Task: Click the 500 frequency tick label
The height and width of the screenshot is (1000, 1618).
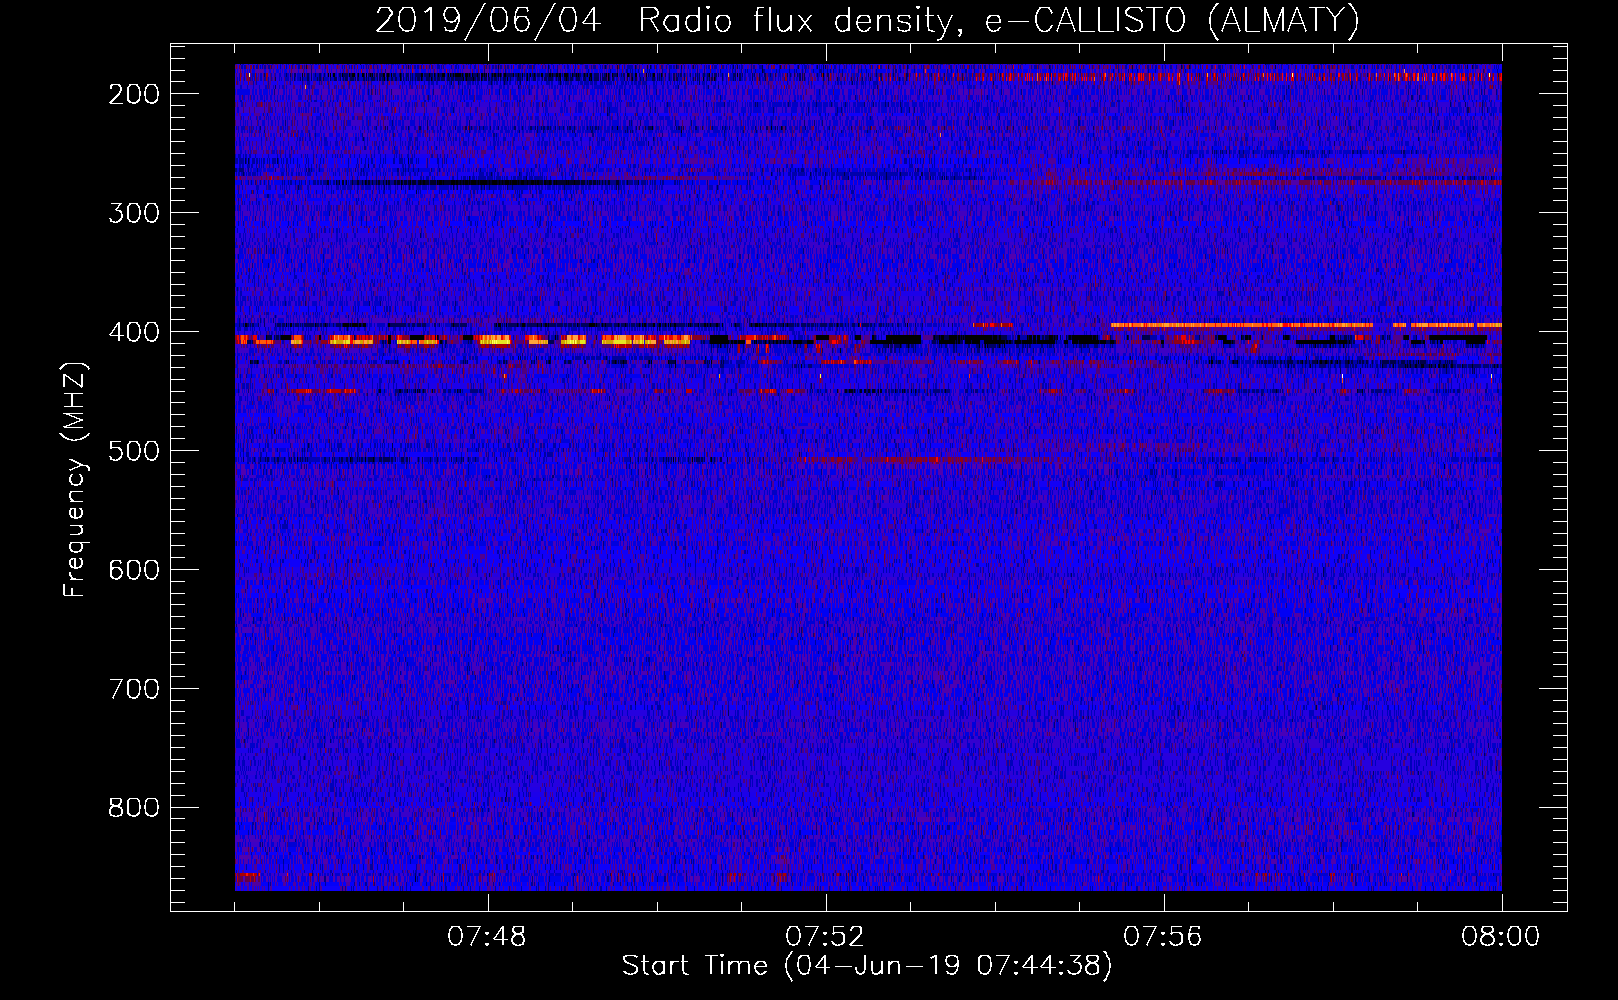Action: 134,451
